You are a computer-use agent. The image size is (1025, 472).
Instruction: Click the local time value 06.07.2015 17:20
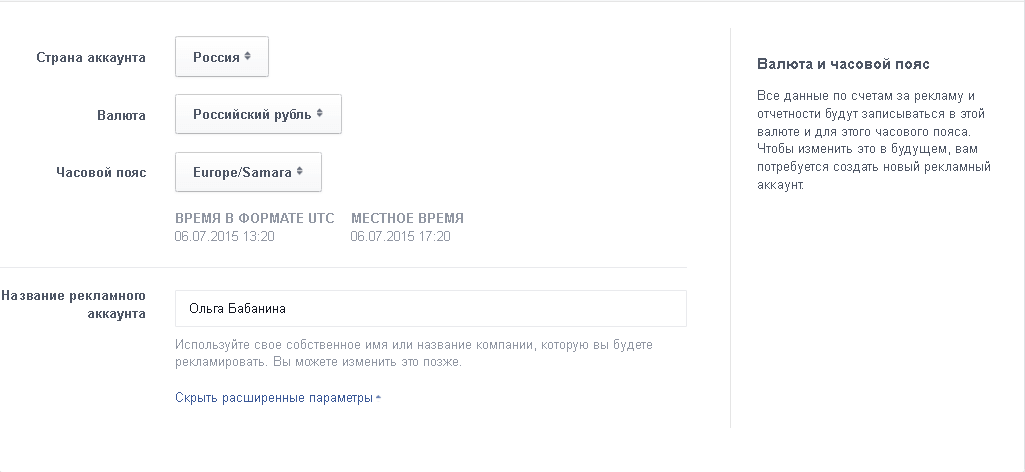tap(400, 237)
